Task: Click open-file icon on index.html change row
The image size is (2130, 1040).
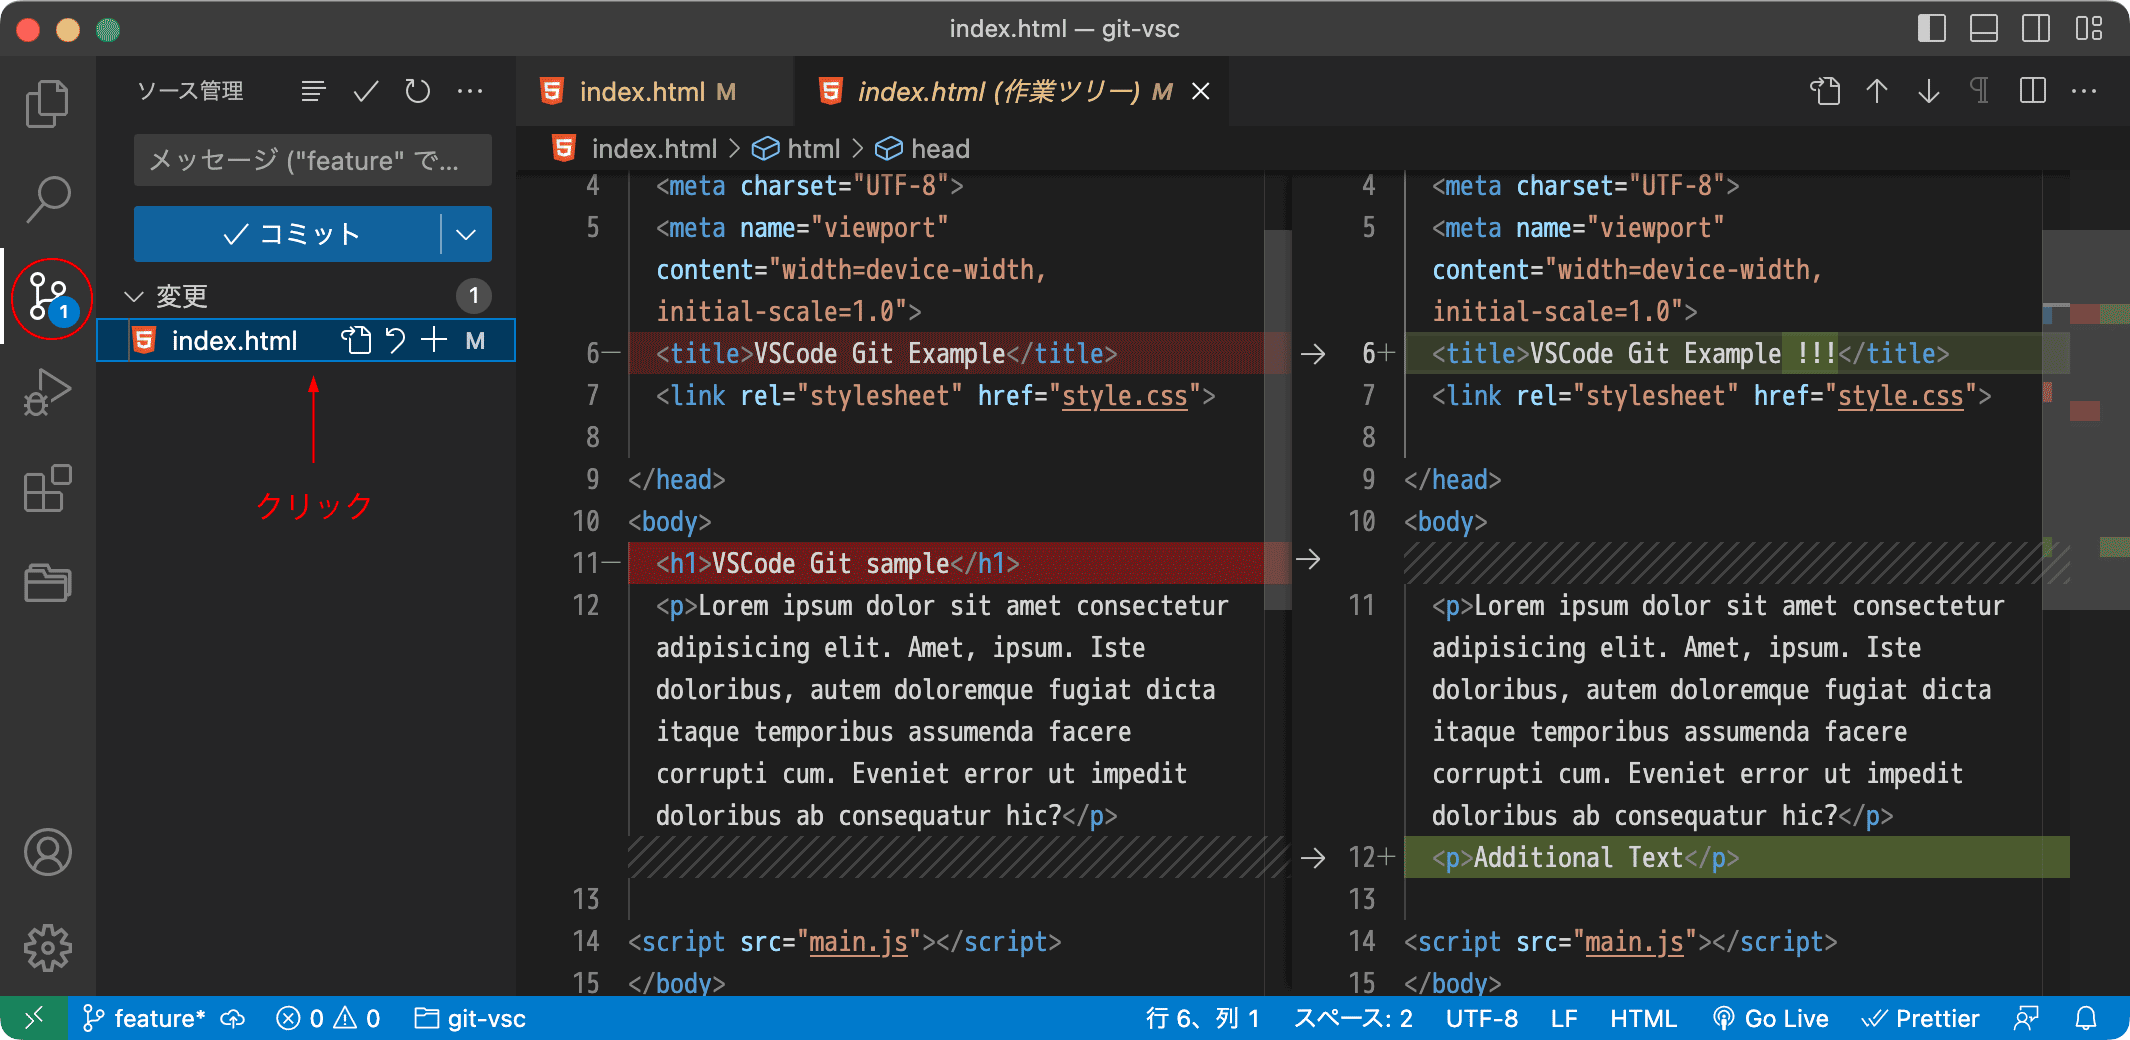Action: [x=356, y=341]
